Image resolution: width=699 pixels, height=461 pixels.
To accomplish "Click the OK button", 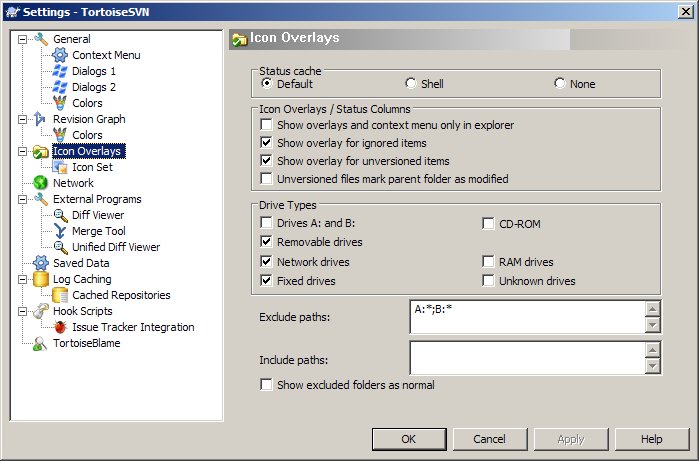I will coord(409,439).
